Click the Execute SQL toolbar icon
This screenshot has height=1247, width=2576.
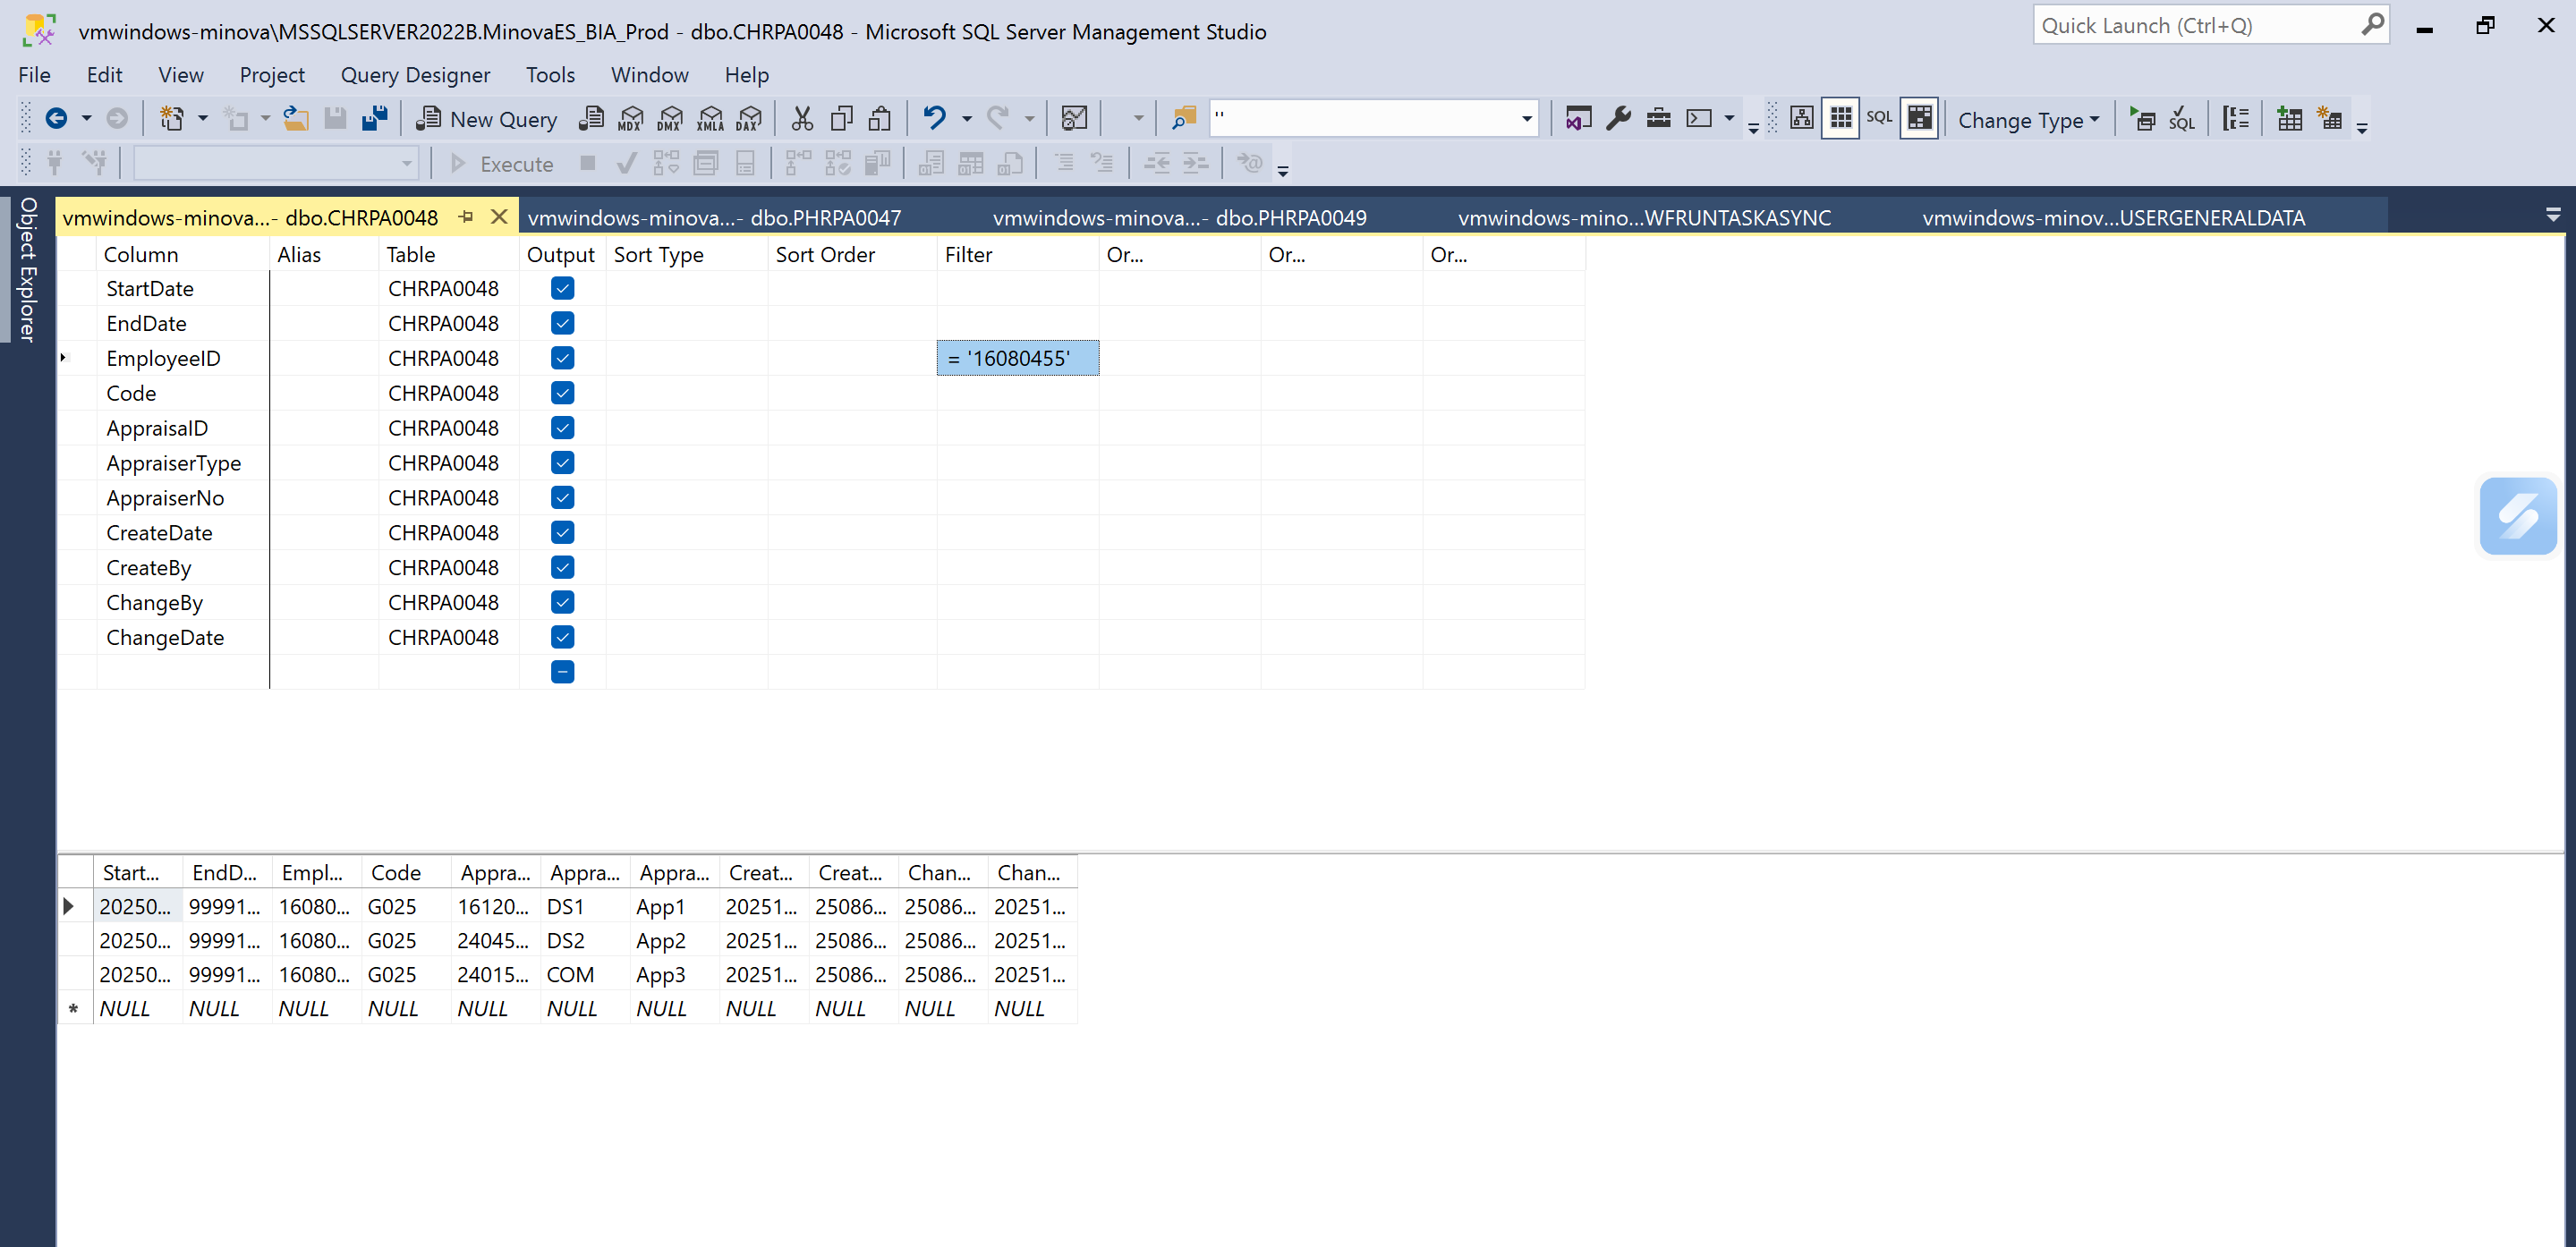coord(2142,119)
